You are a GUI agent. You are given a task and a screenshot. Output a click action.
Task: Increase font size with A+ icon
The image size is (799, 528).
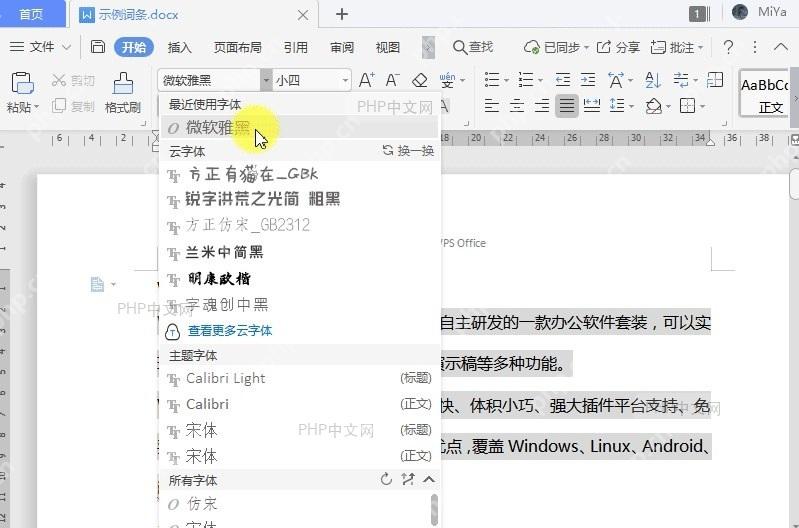[366, 80]
